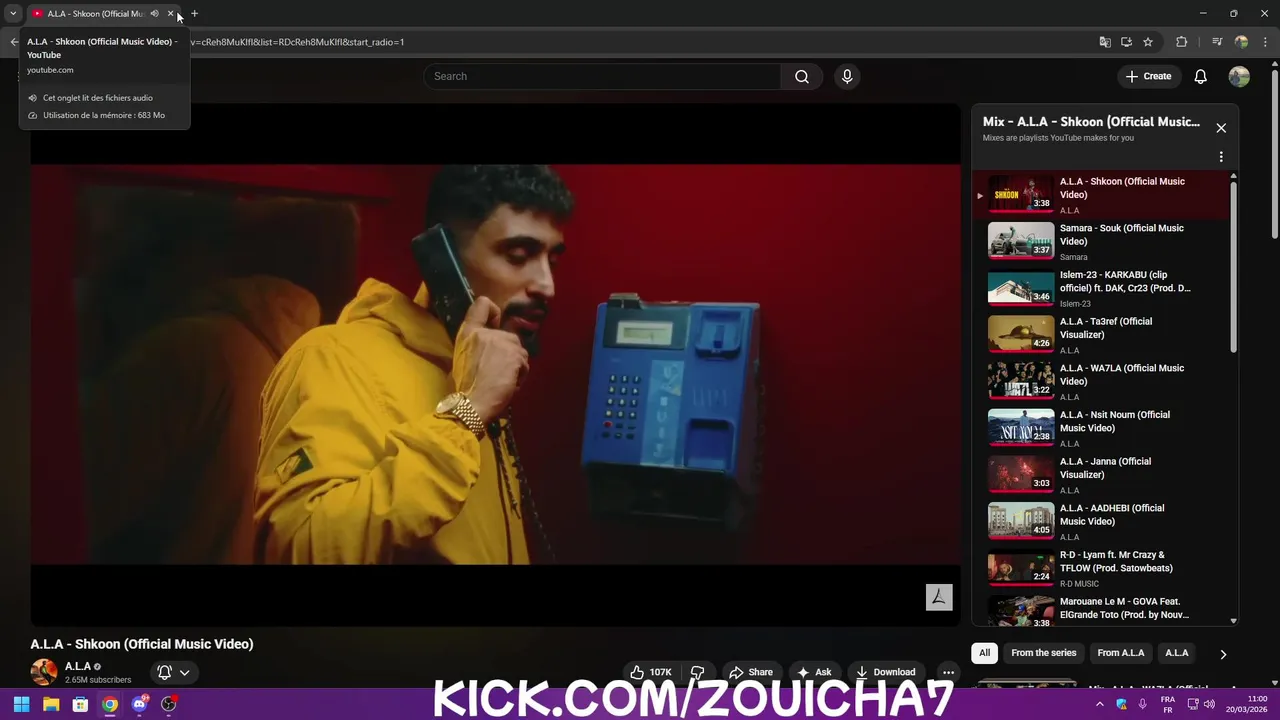Viewport: 1280px width, 720px height.
Task: Click the Ask button
Action: coord(814,672)
